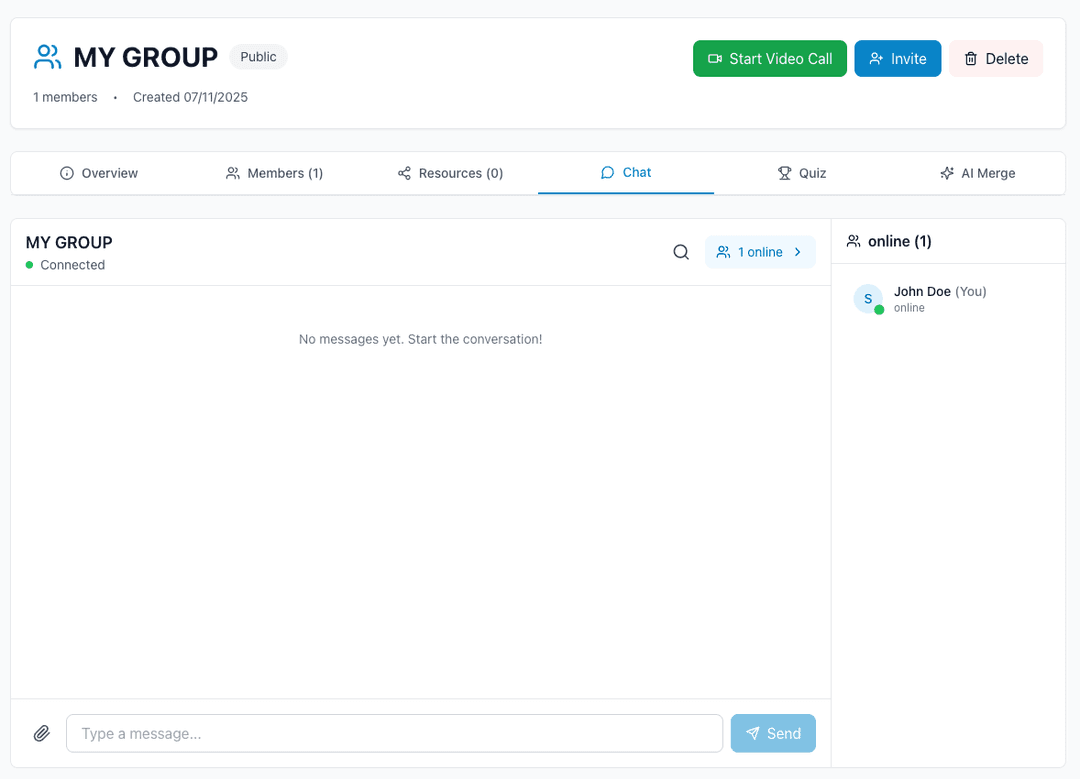Viewport: 1080px width, 779px height.
Task: Click the green Connected status indicator
Action: coord(30,265)
